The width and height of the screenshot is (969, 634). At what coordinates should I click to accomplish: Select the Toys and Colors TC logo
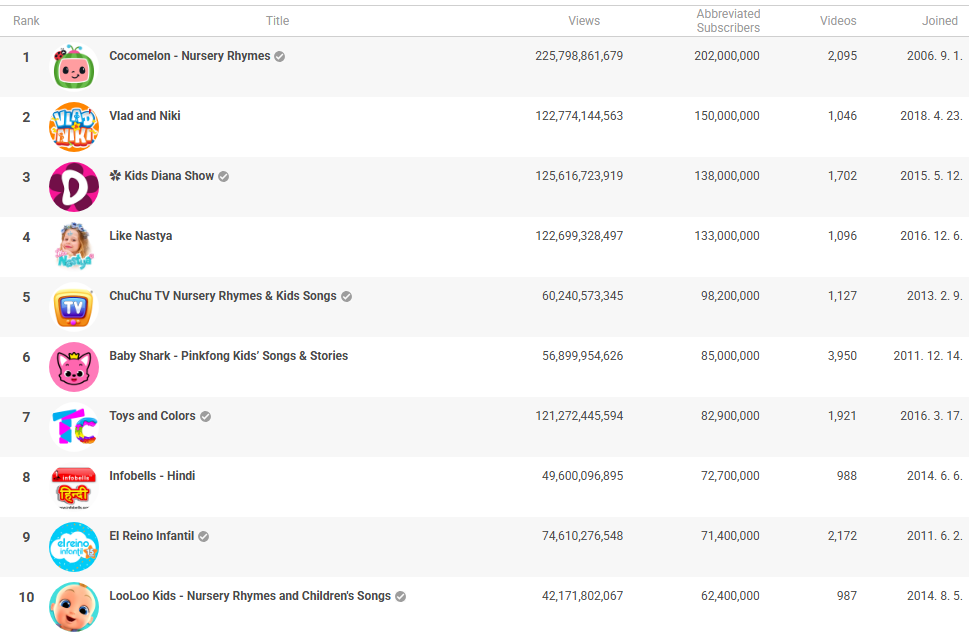pos(74,426)
